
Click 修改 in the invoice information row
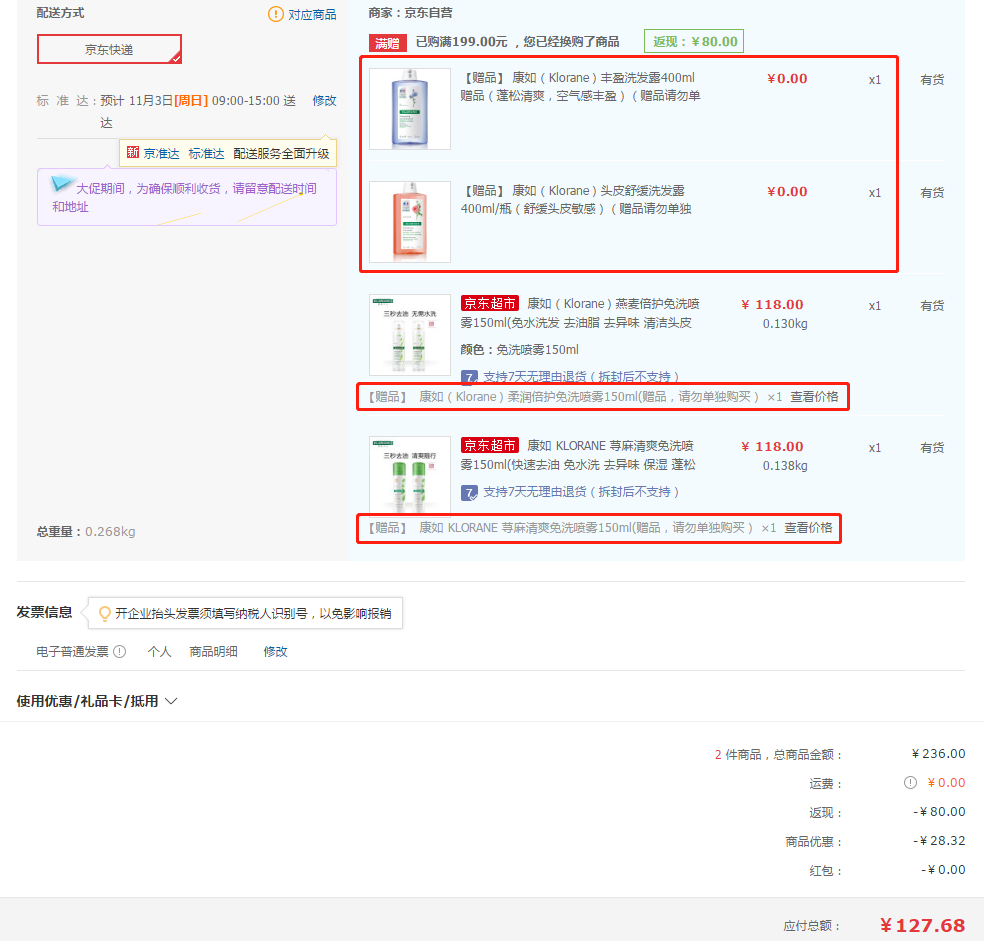click(x=275, y=652)
